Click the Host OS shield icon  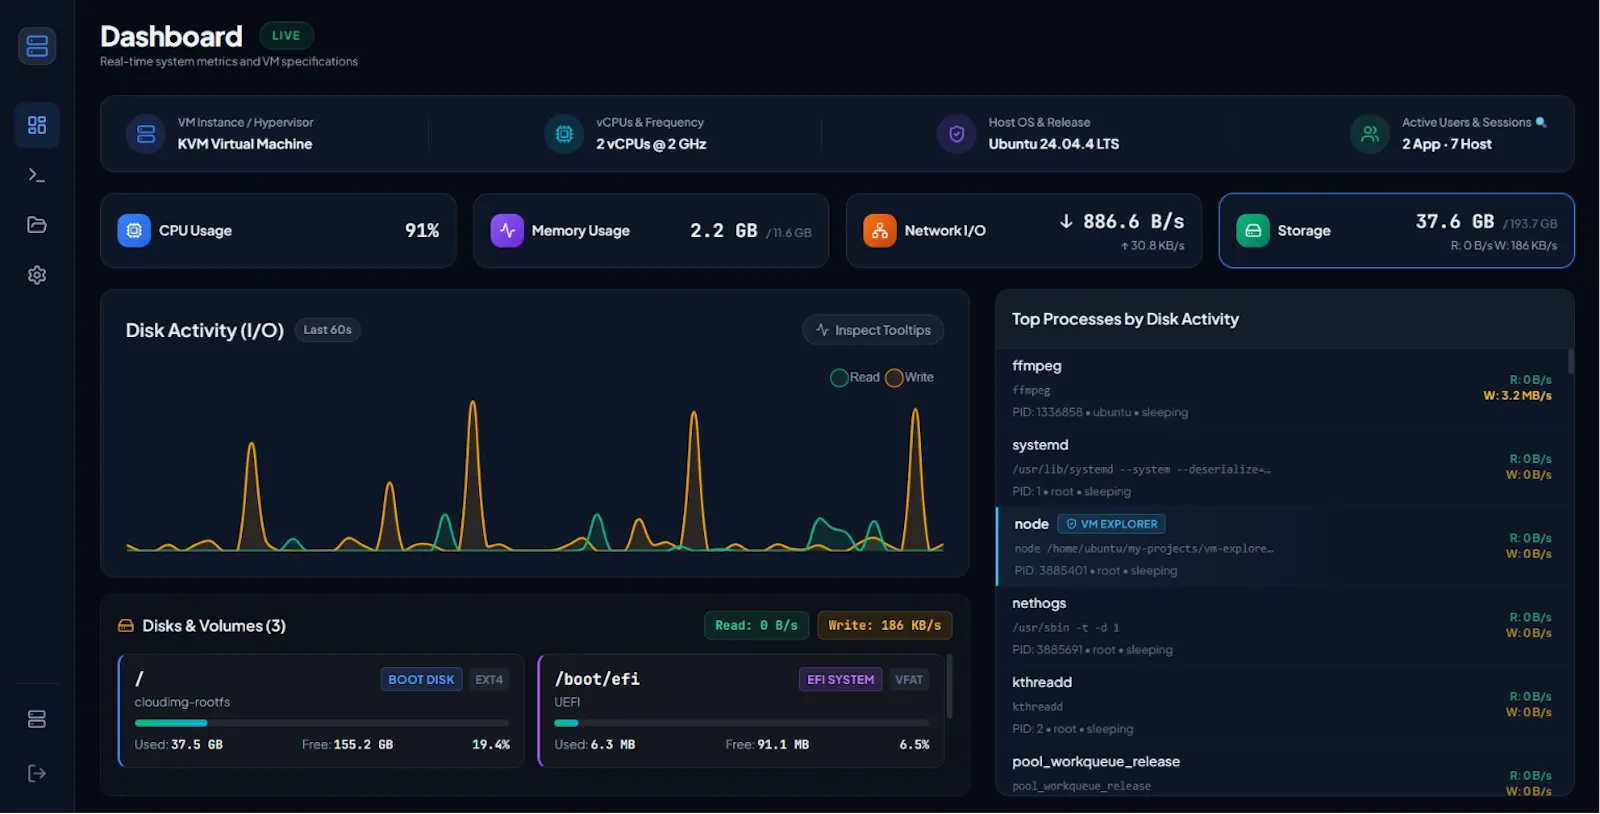pos(957,134)
